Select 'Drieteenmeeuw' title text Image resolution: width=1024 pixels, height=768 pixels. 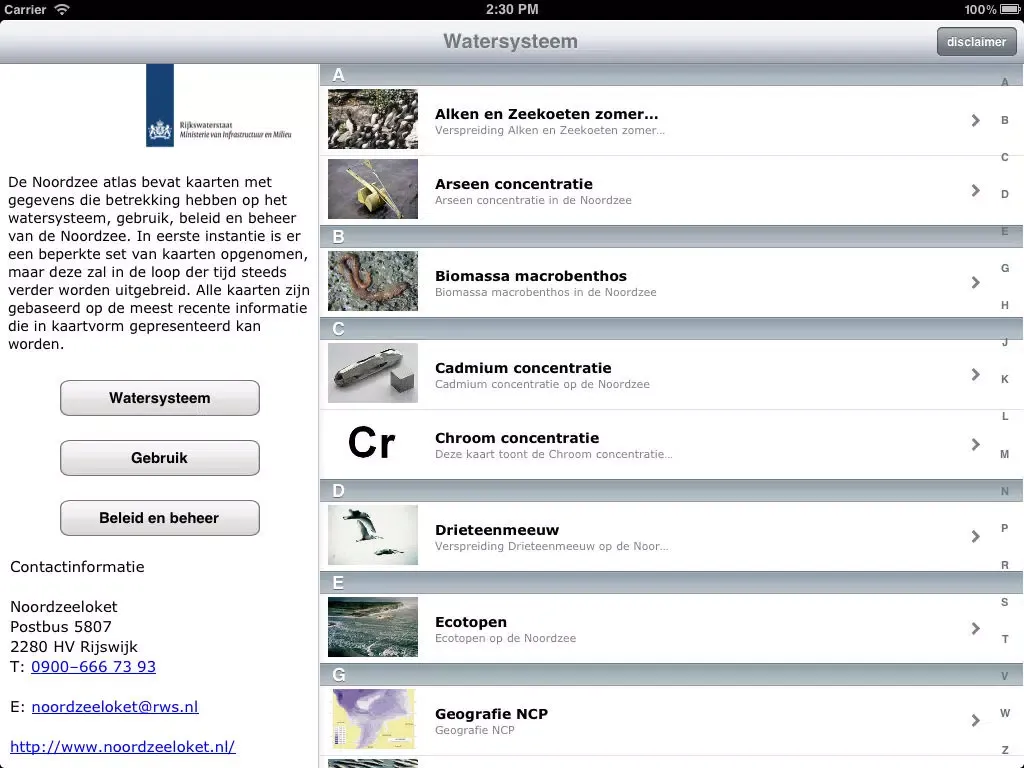497,530
